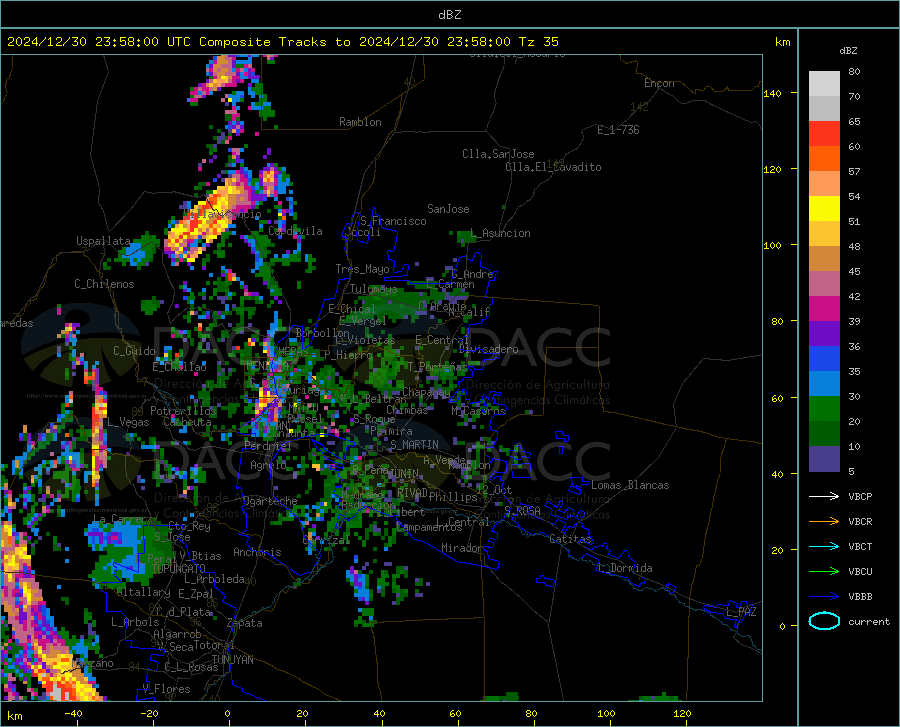Click the Encon map label
This screenshot has height=727, width=900.
coord(659,83)
